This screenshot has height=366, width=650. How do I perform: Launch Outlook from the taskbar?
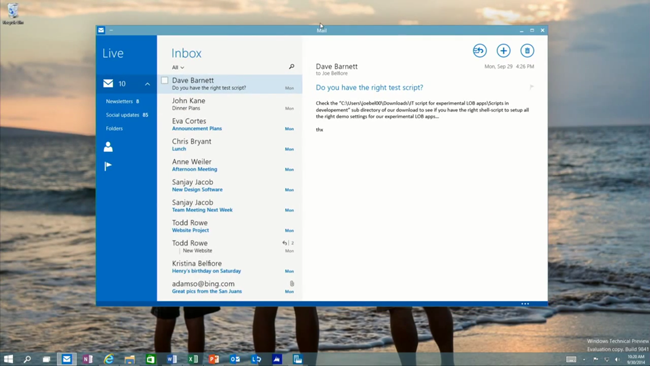tap(235, 359)
